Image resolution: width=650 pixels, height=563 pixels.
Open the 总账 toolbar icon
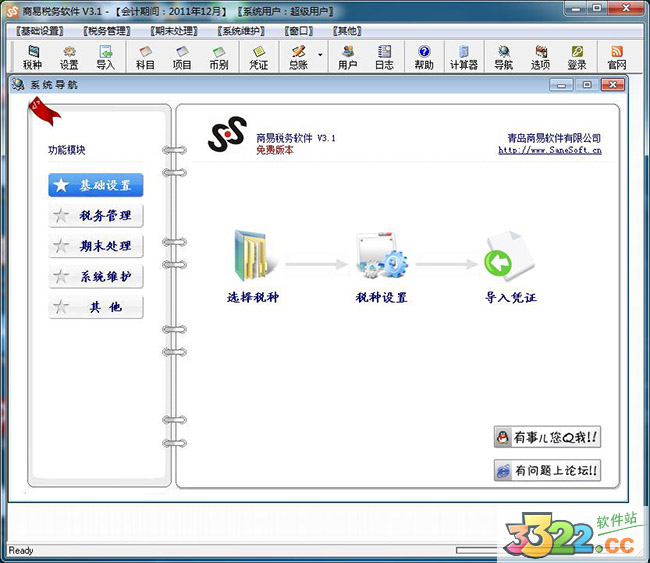coord(298,57)
